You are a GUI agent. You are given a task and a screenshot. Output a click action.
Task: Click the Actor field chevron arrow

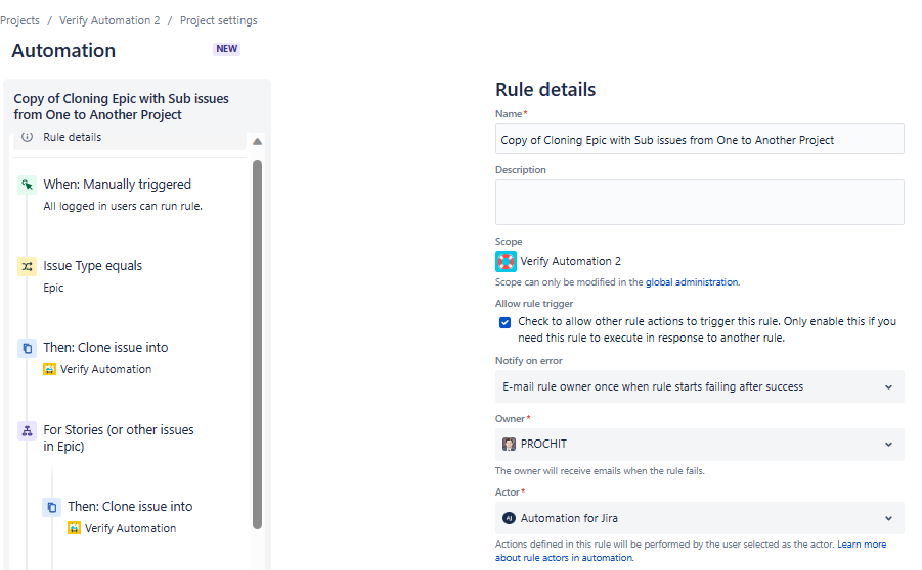point(888,518)
